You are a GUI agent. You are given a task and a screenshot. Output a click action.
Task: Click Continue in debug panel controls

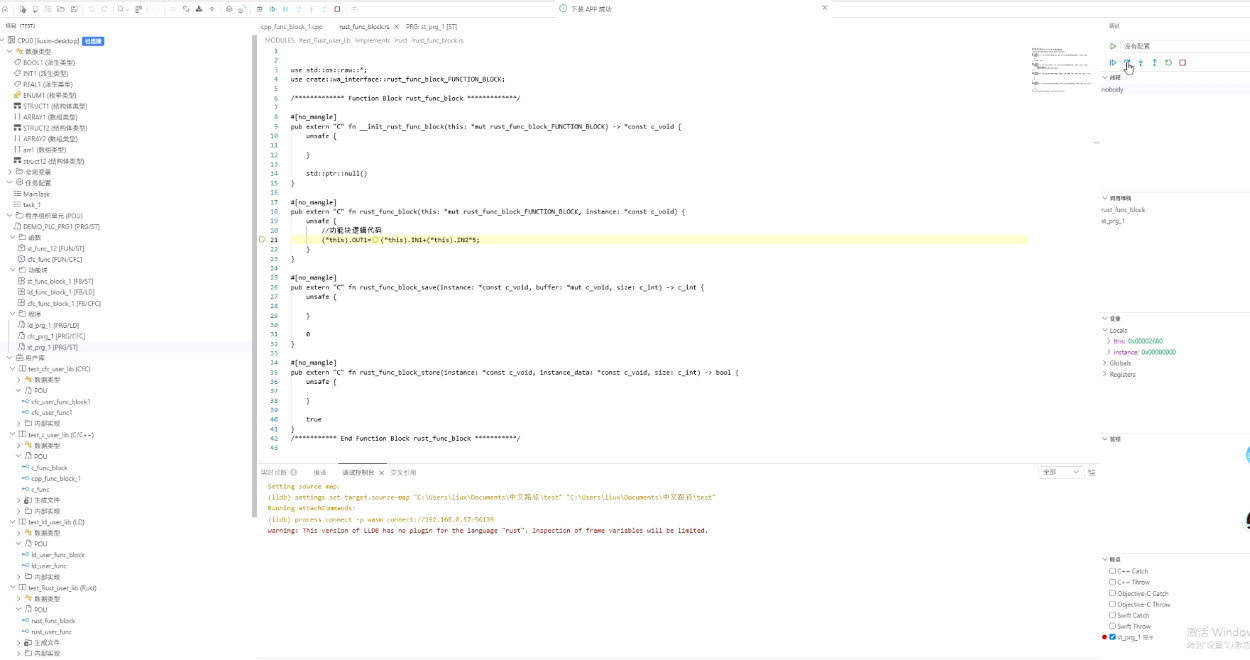pyautogui.click(x=1112, y=62)
